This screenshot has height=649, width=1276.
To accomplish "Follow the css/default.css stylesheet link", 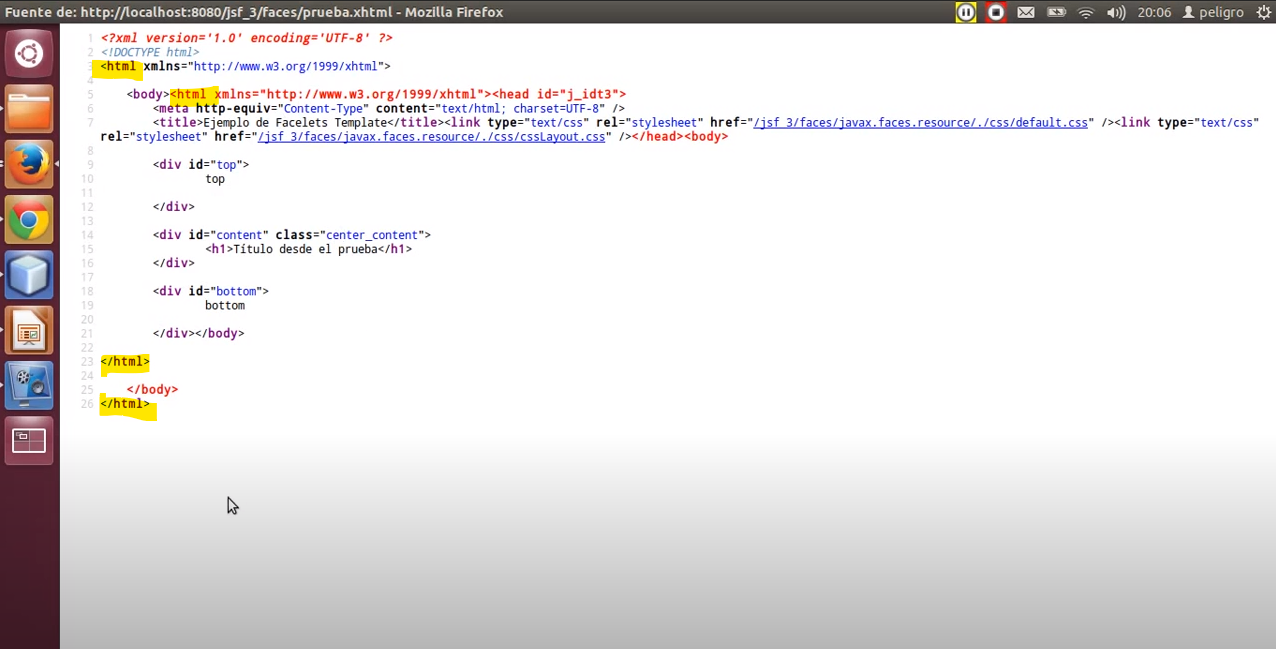I will pos(920,123).
